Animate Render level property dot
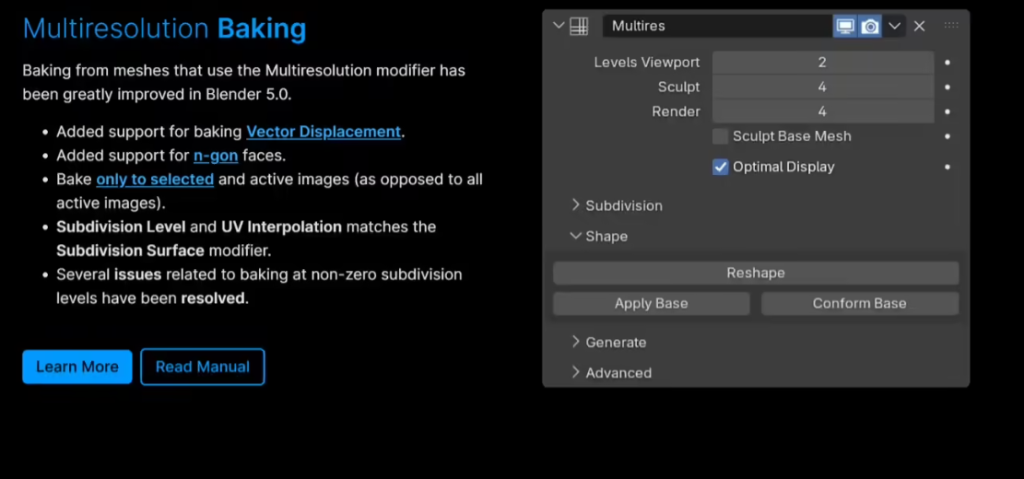The image size is (1024, 479). tap(948, 112)
